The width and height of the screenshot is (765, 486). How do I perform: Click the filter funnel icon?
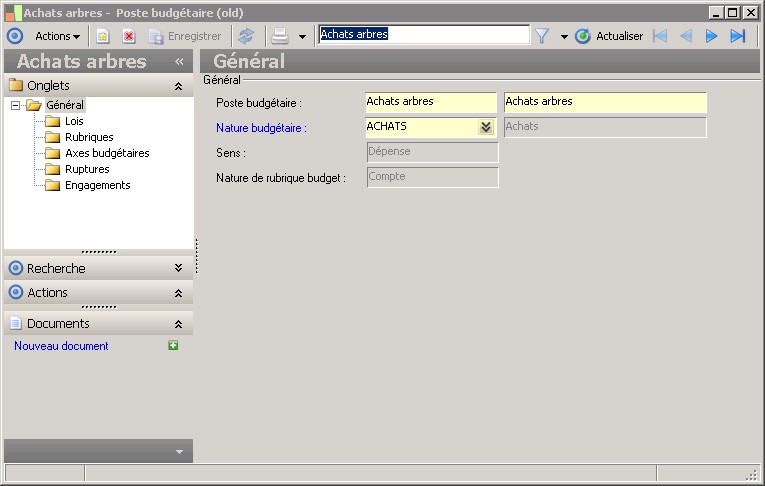pos(542,36)
